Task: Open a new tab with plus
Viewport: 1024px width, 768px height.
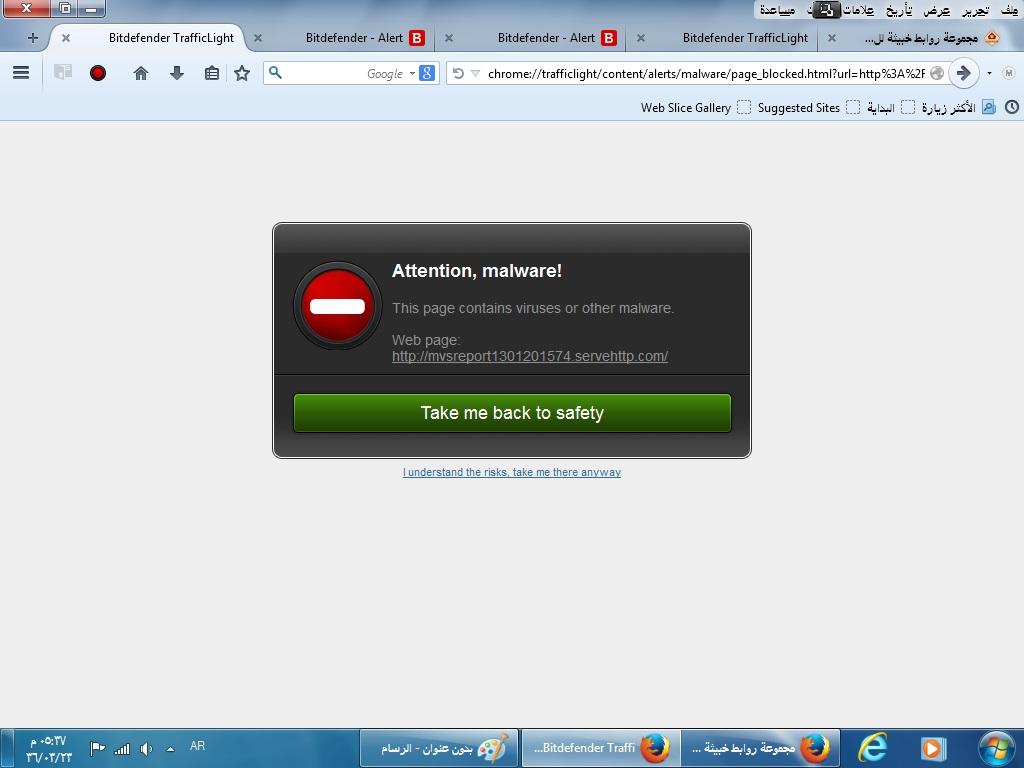Action: (x=33, y=38)
